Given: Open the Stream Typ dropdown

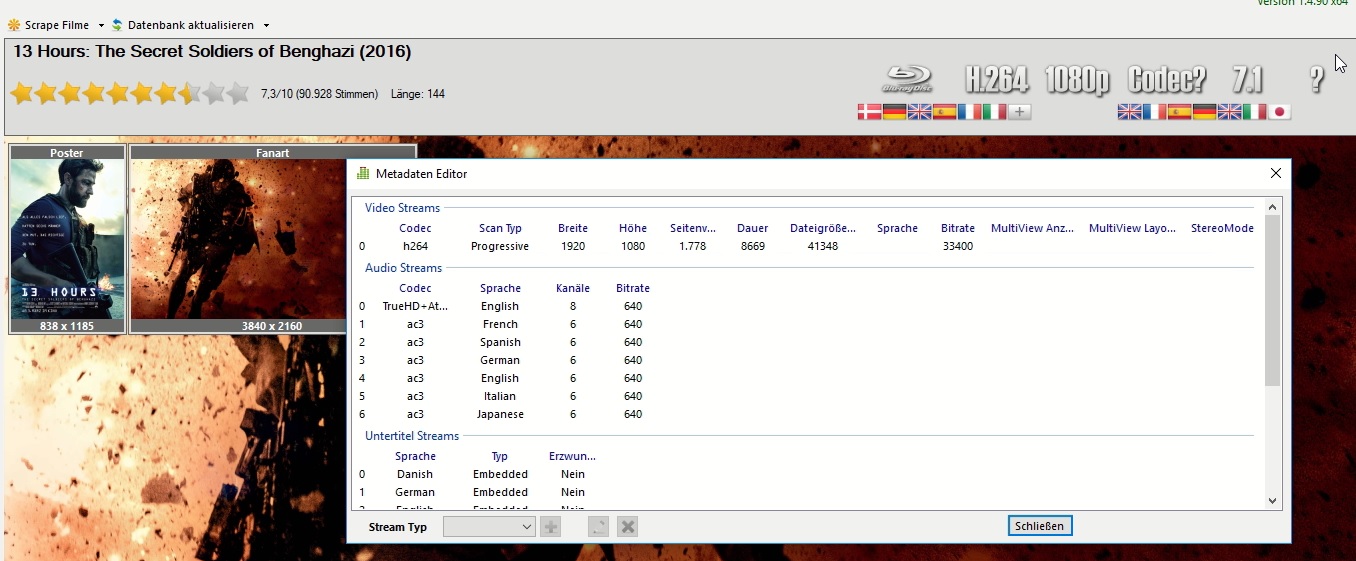Looking at the screenshot, I should [x=490, y=527].
